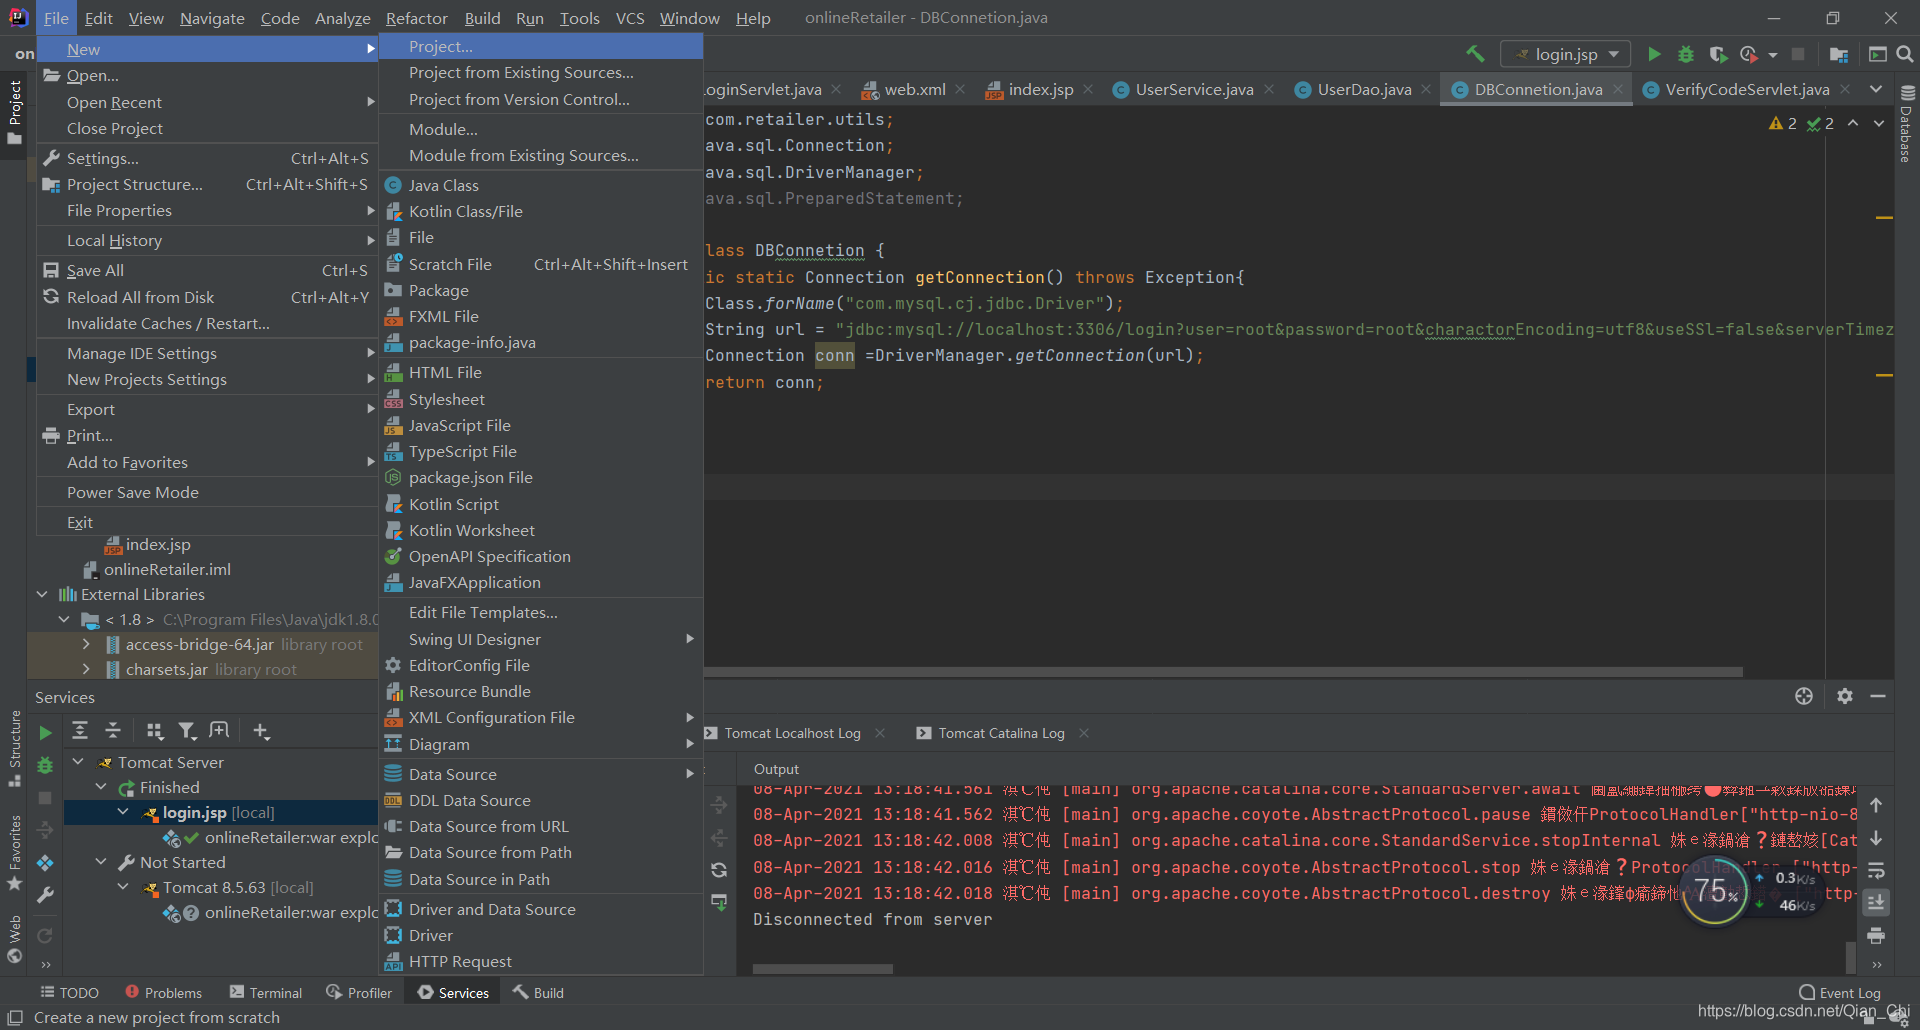
Task: Click the log output horizontal scrollbar
Action: click(822, 968)
